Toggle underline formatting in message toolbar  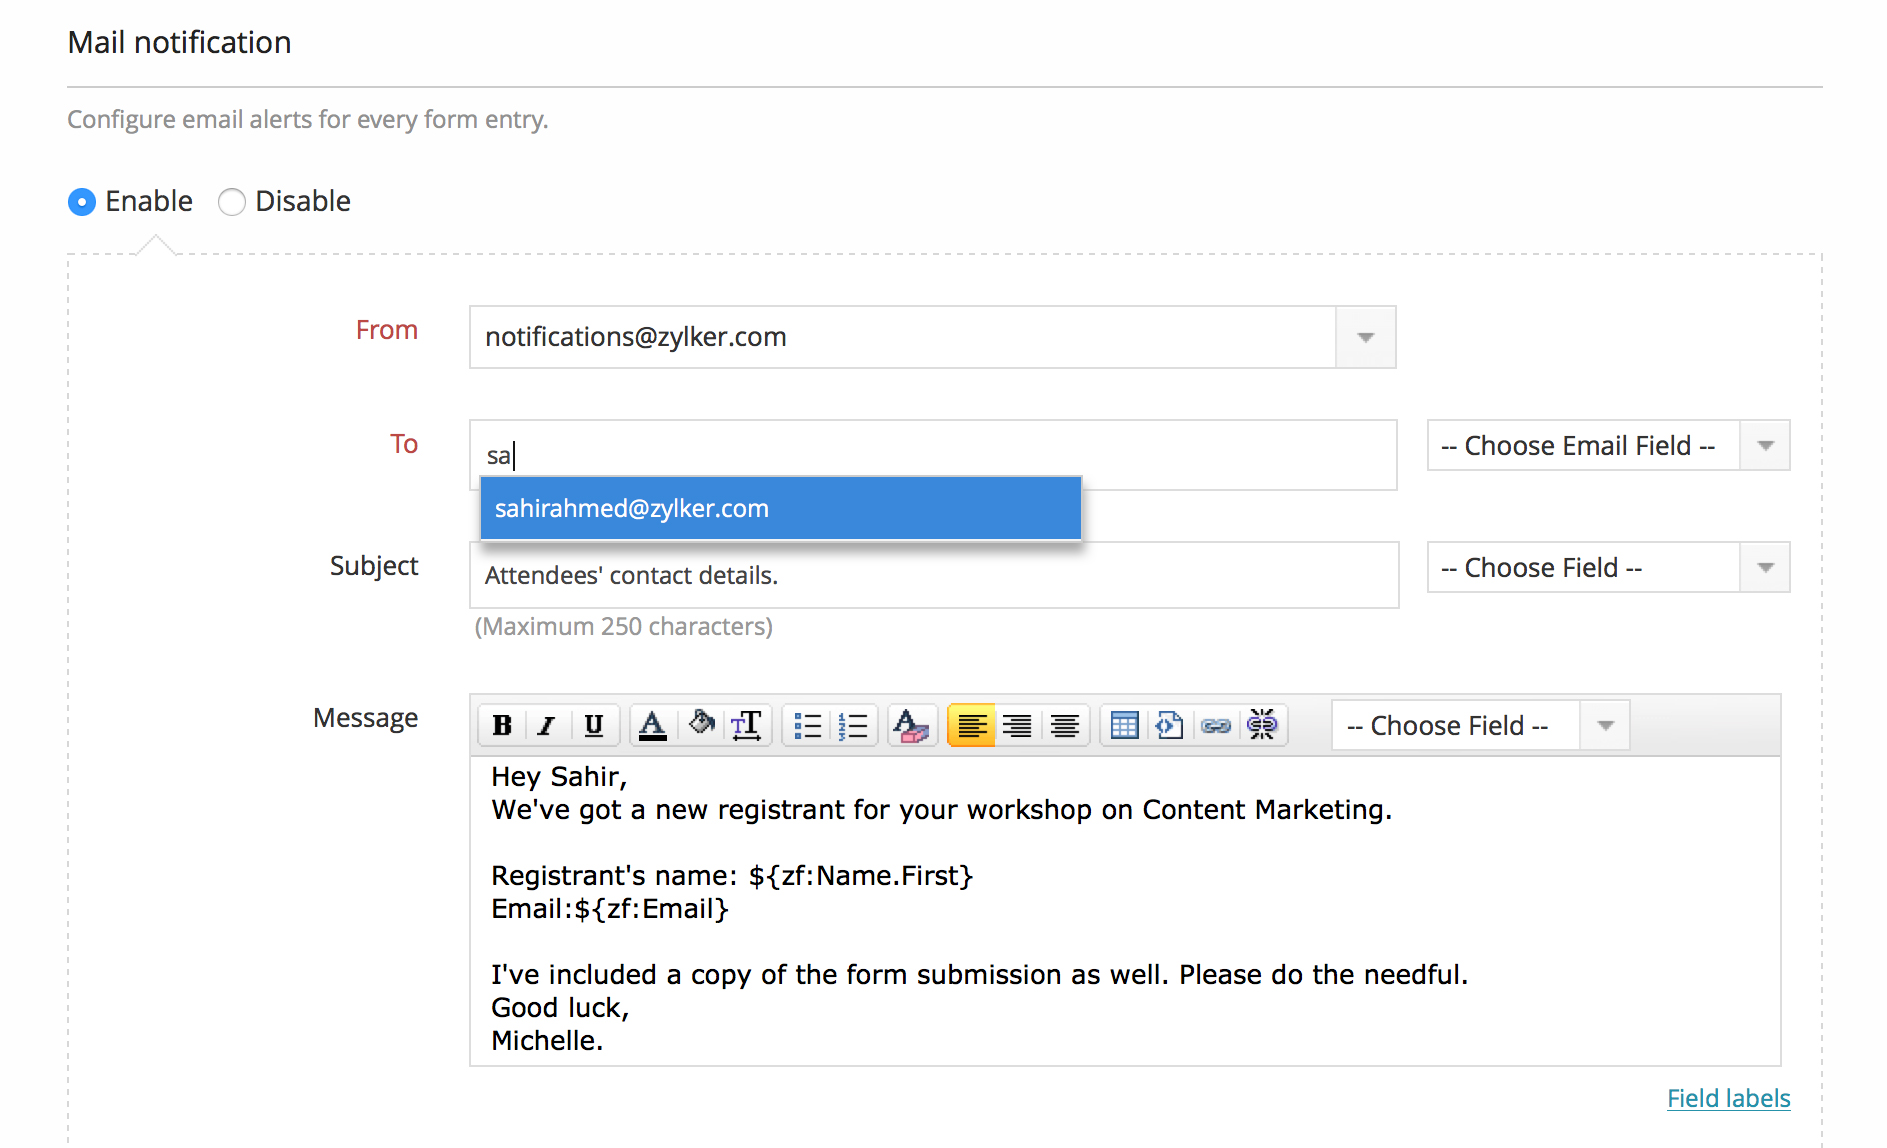coord(594,725)
